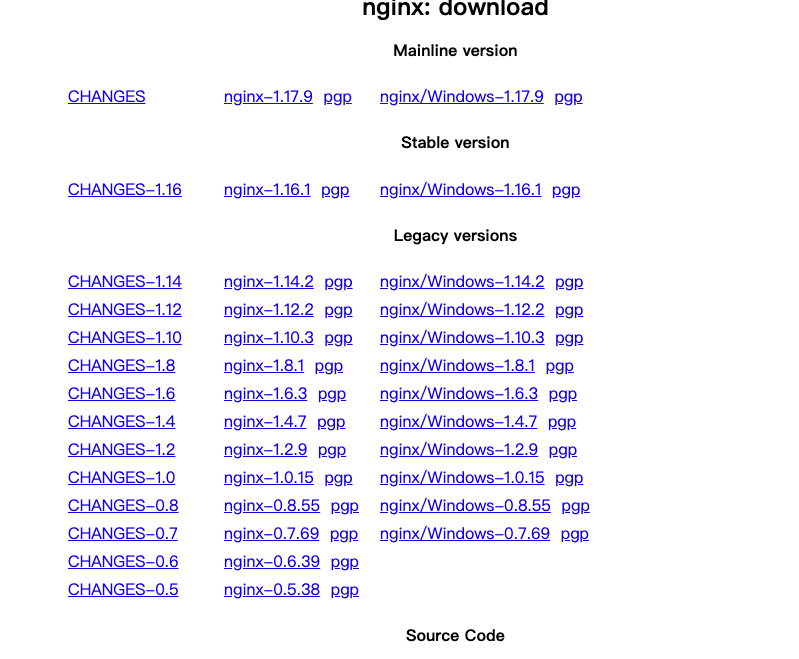Screen dimensions: 799x659
Task: Open pgp link right after nginx-1.14.2 source
Action: point(338,282)
